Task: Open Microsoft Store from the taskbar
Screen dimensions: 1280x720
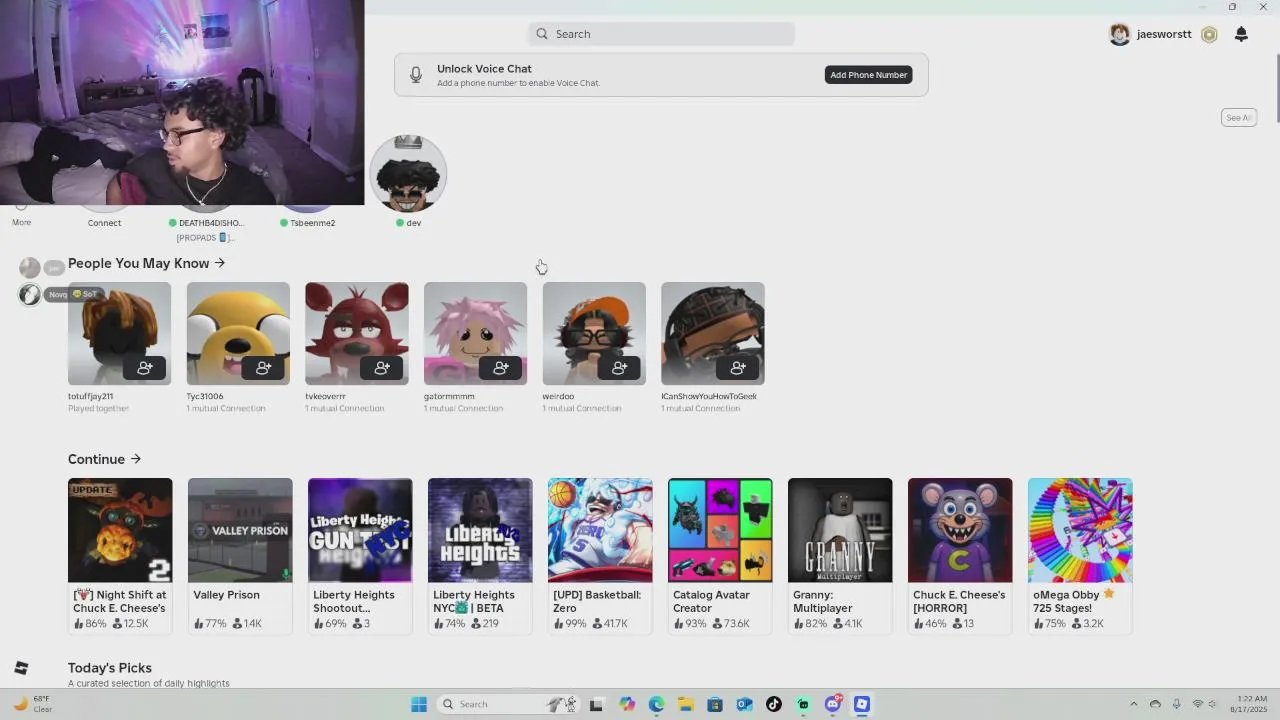Action: (715, 704)
